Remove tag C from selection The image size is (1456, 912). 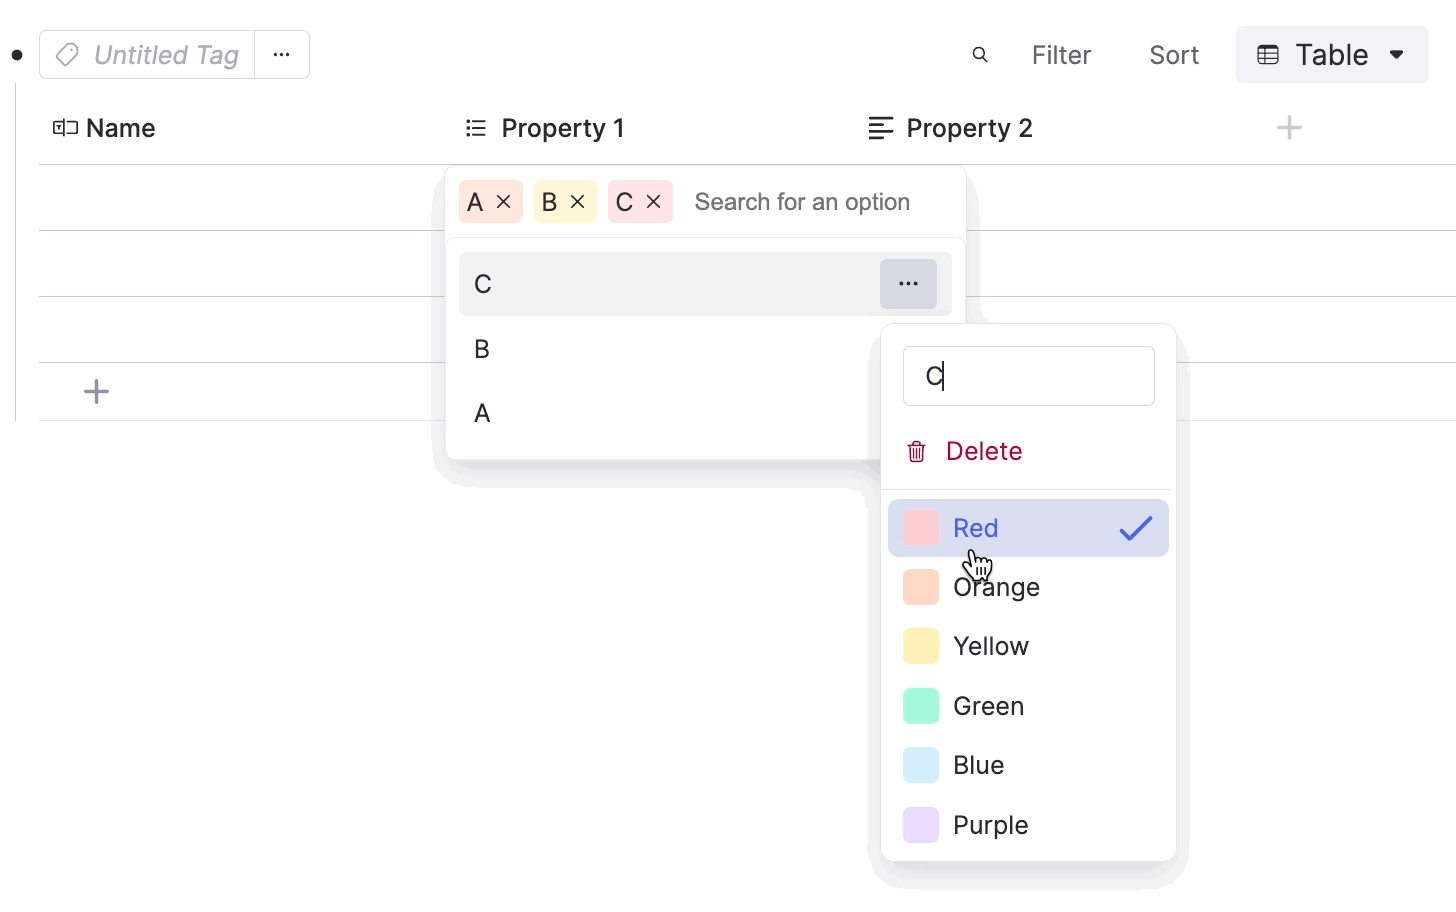coord(654,202)
